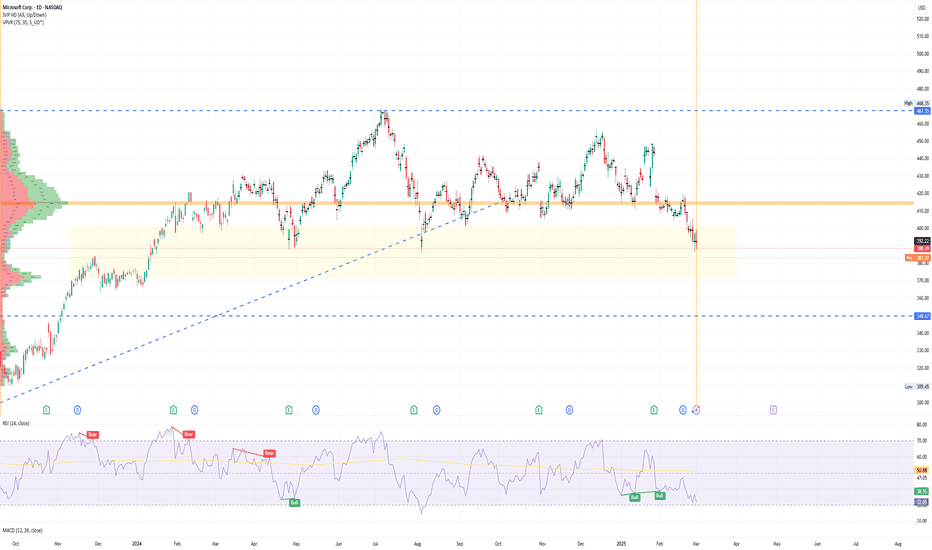Click the 2024 label on the time axis

coord(137,544)
